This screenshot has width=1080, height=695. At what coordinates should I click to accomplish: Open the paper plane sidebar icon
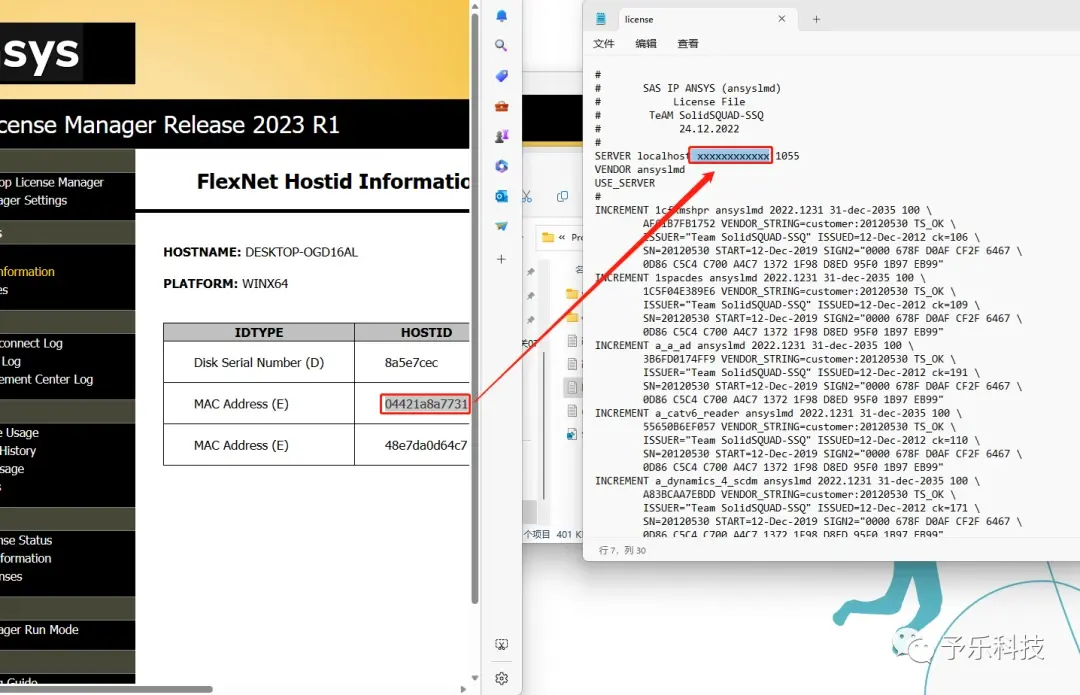coord(501,226)
